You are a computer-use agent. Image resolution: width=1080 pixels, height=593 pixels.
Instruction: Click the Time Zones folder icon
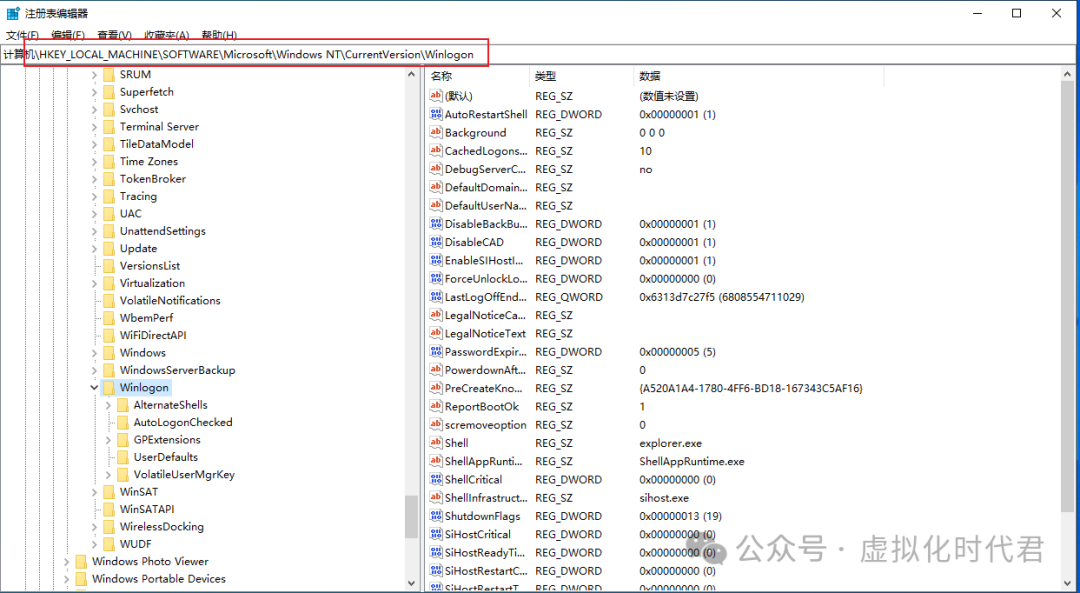[108, 161]
